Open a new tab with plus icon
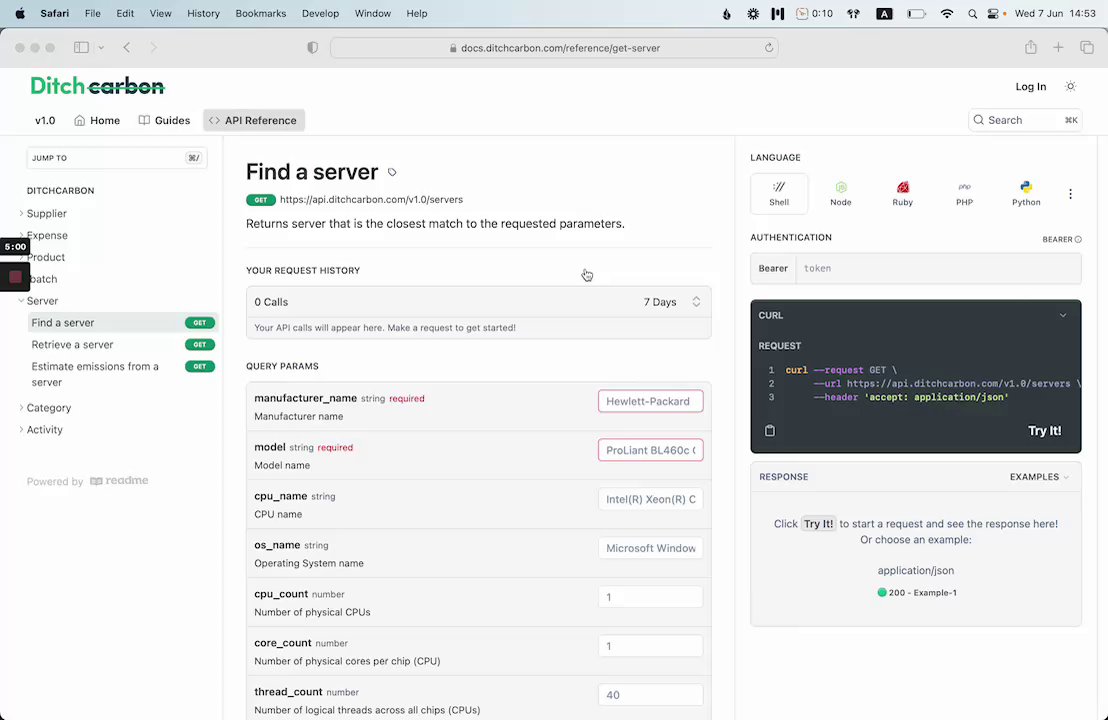 click(x=1058, y=47)
